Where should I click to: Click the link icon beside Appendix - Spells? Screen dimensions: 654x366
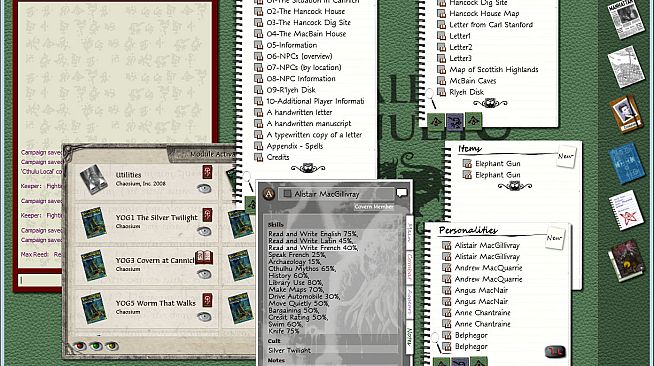point(259,146)
